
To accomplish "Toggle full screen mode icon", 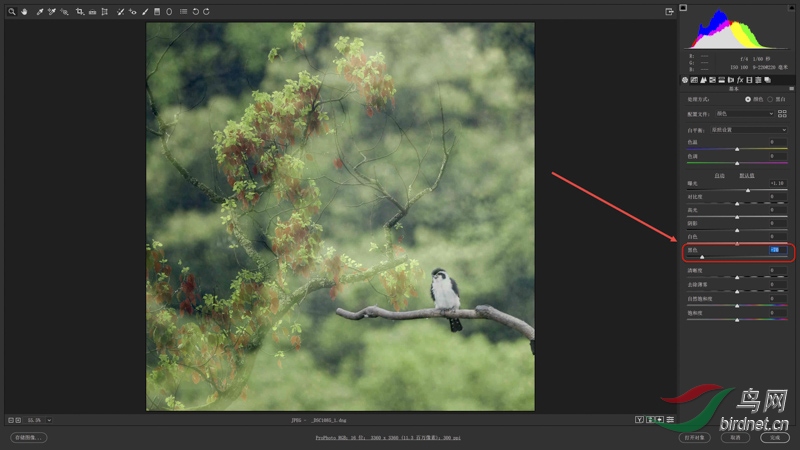I will (x=669, y=12).
